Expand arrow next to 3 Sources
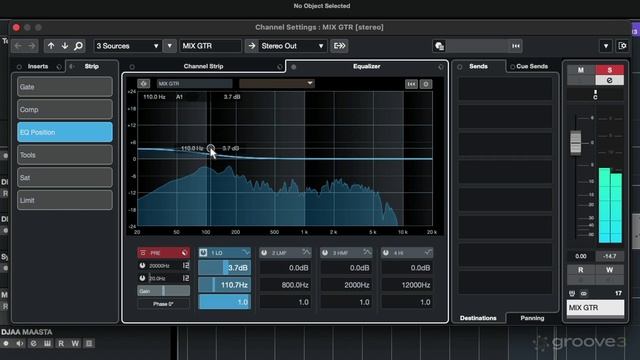 click(x=170, y=46)
